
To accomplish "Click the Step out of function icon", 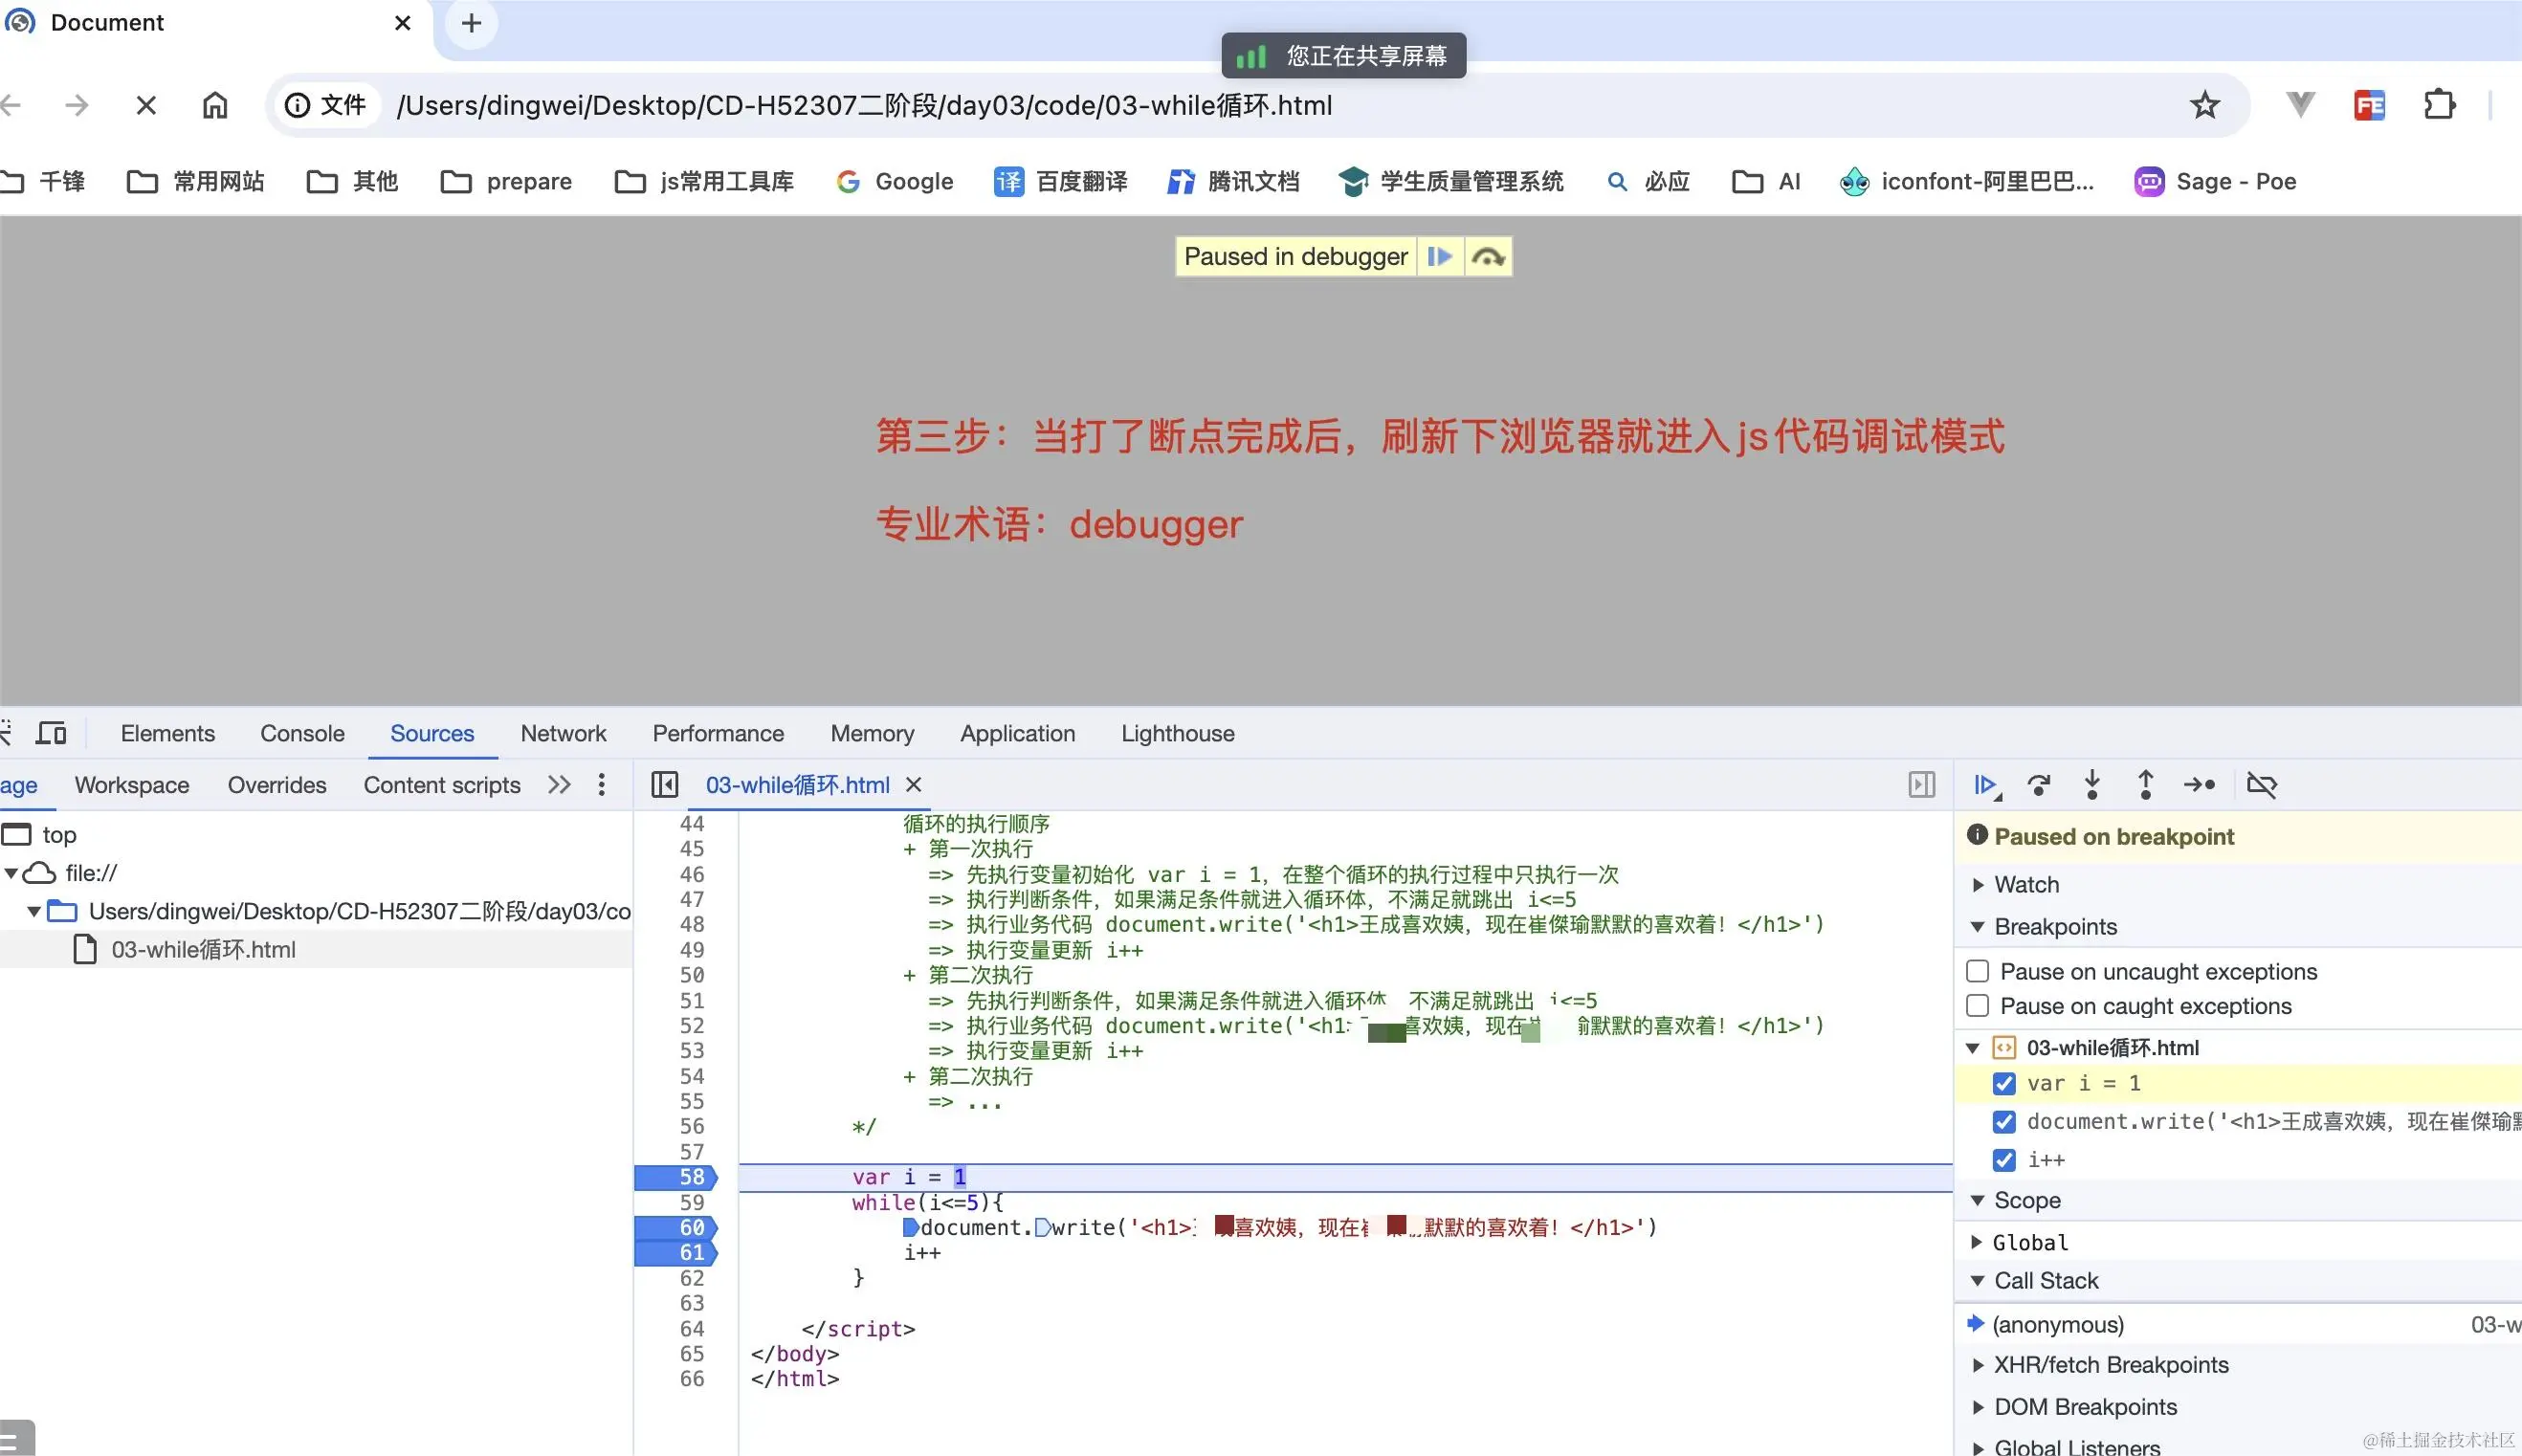I will point(2145,785).
